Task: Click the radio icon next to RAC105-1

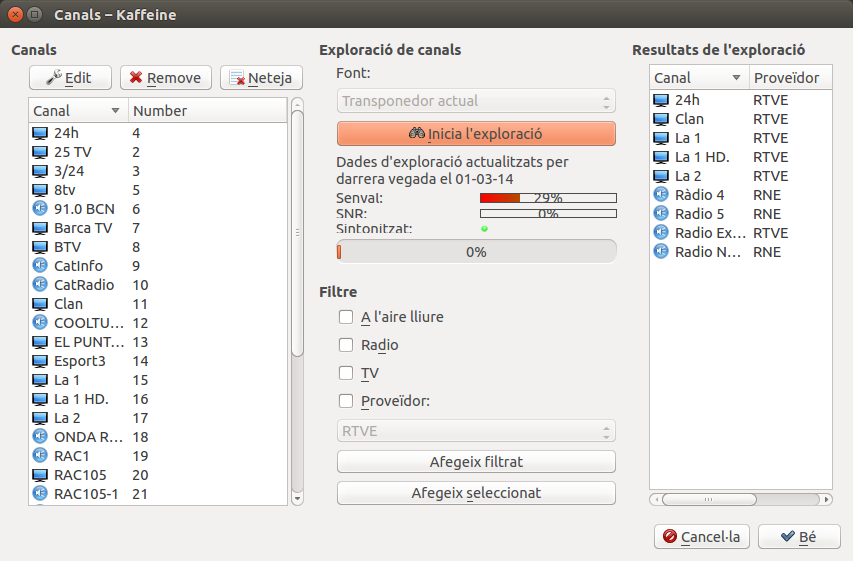Action: 40,493
